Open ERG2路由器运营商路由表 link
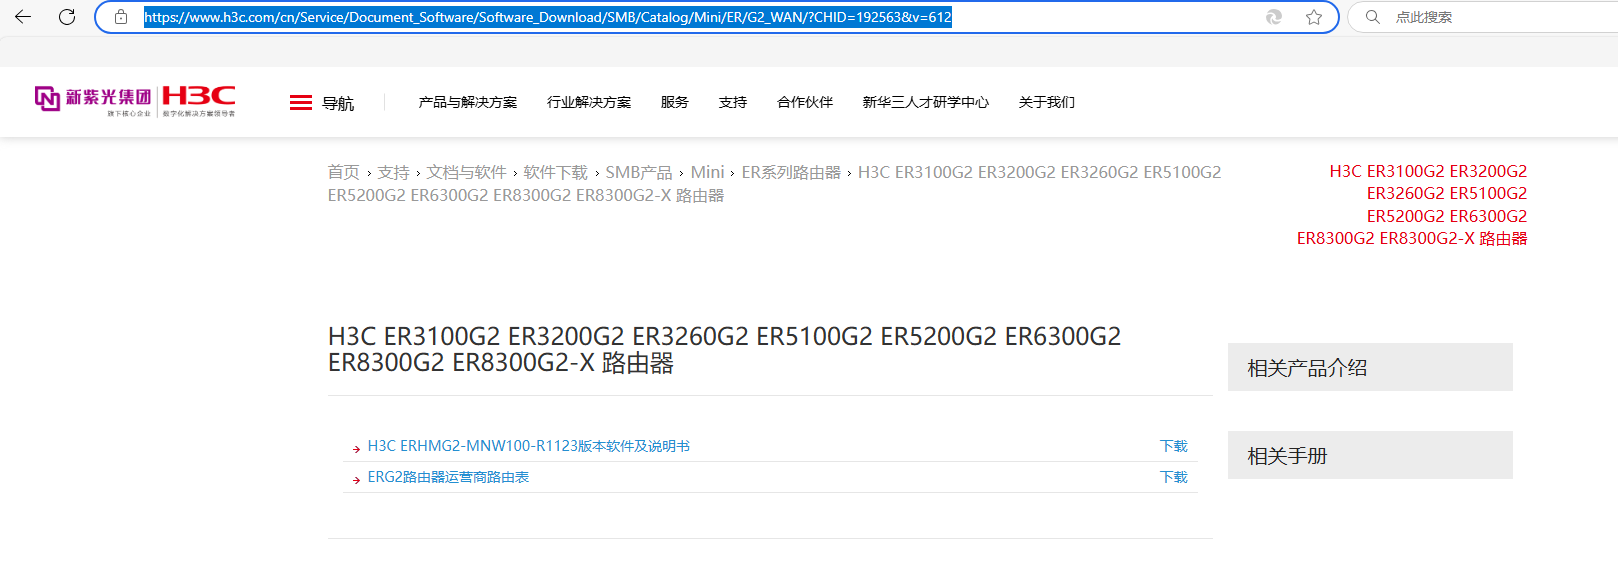Viewport: 1618px width, 581px height. click(x=448, y=477)
